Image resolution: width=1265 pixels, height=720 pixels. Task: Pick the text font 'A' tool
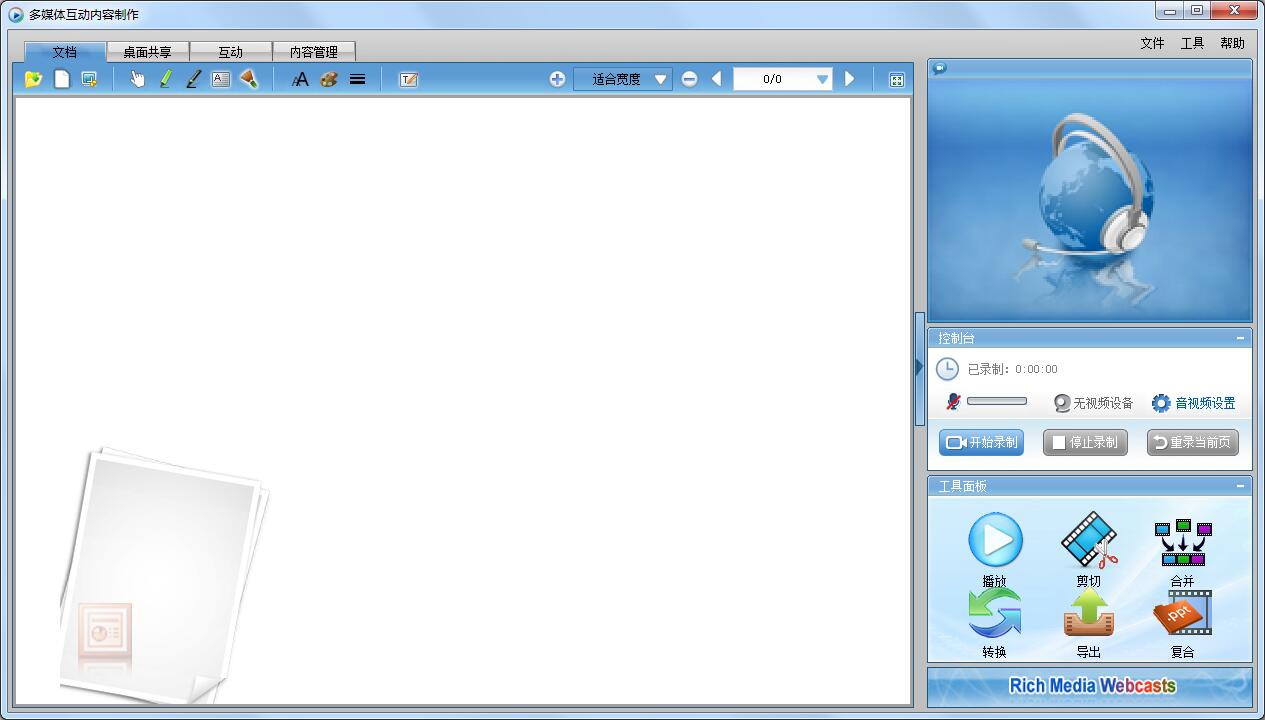[x=300, y=79]
